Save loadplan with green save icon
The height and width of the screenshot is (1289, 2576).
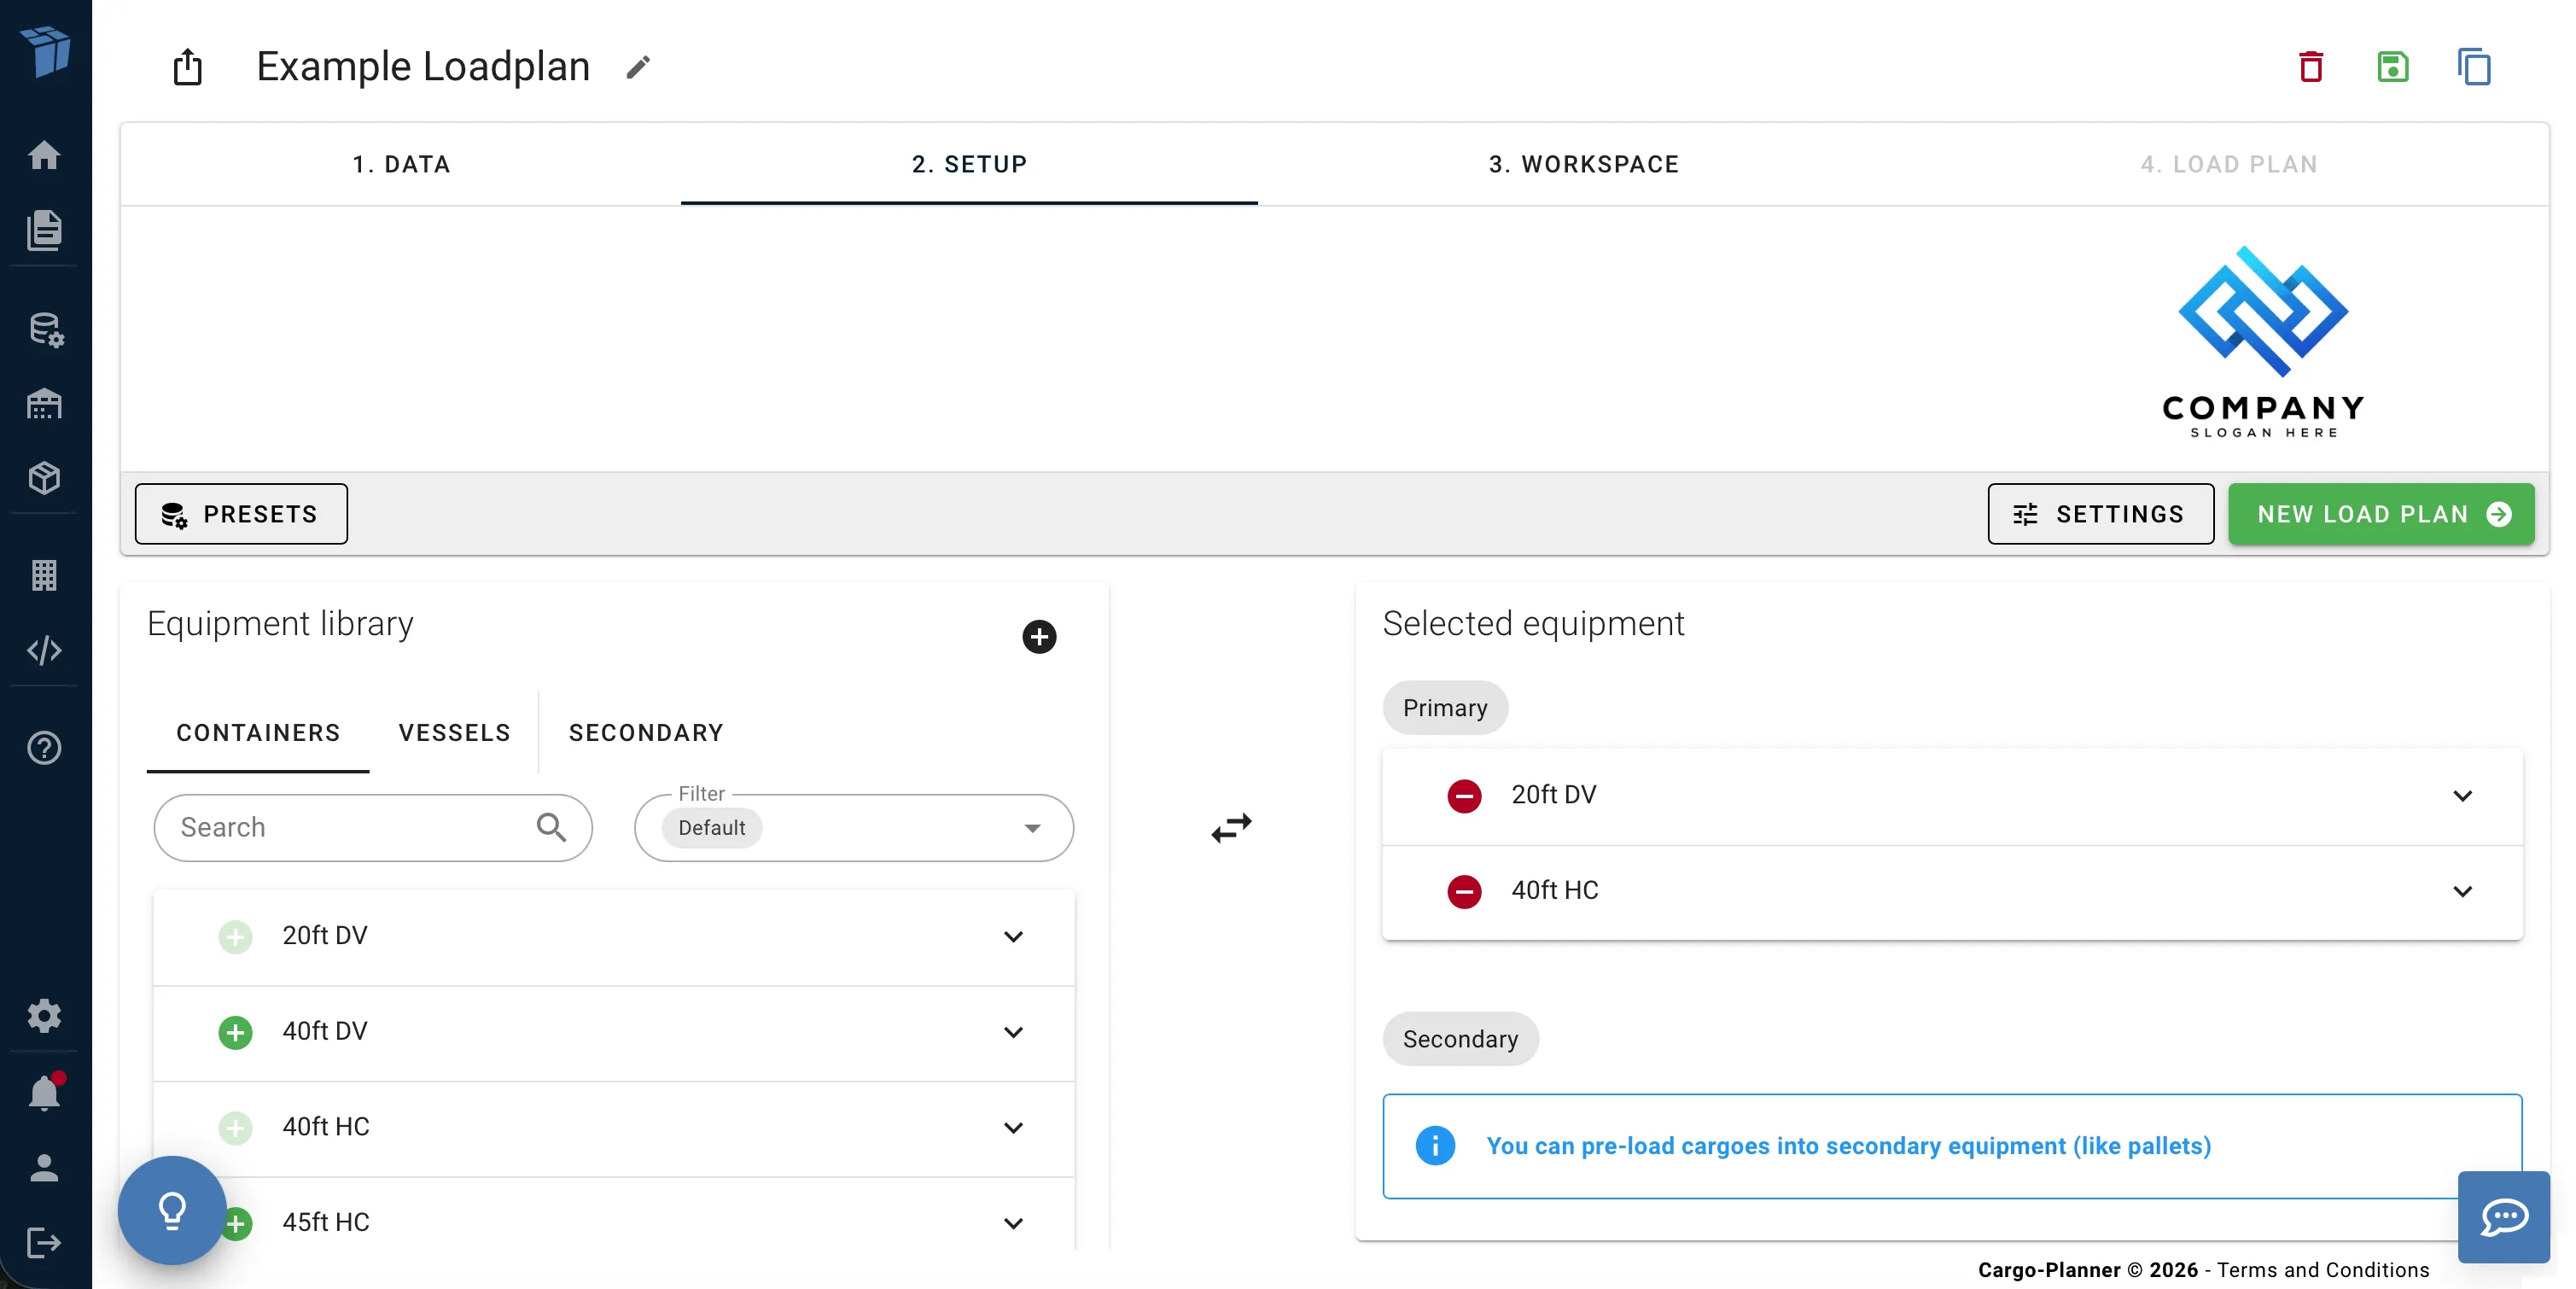(x=2393, y=67)
